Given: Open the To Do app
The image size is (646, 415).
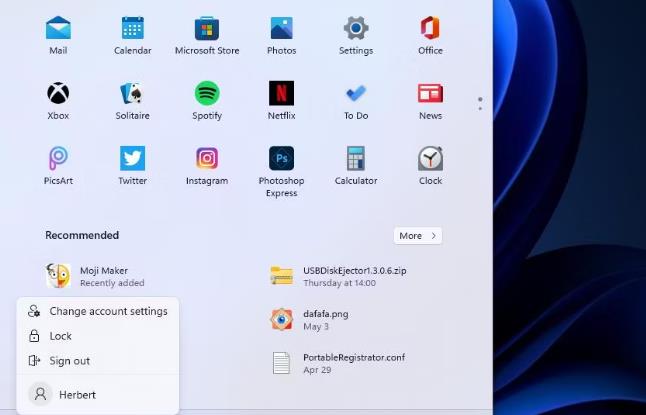Looking at the screenshot, I should coord(356,101).
